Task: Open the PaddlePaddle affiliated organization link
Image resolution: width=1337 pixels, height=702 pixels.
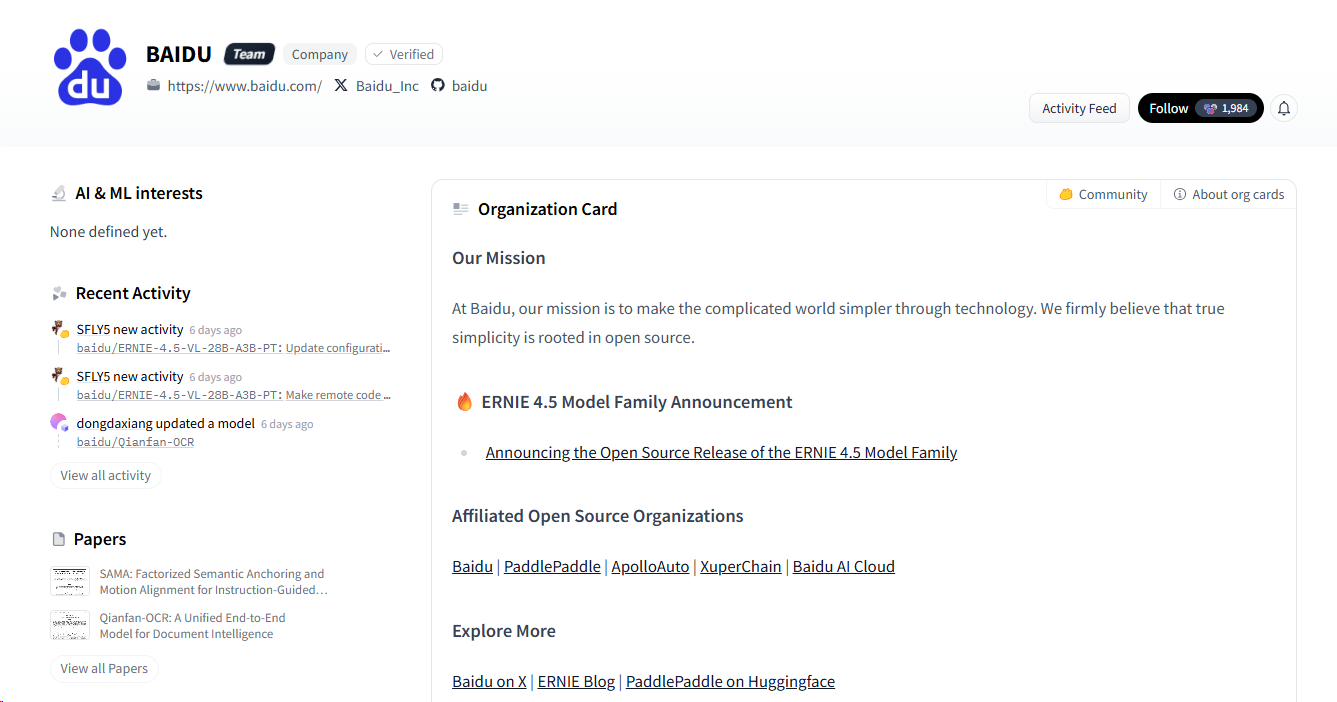Action: point(552,566)
